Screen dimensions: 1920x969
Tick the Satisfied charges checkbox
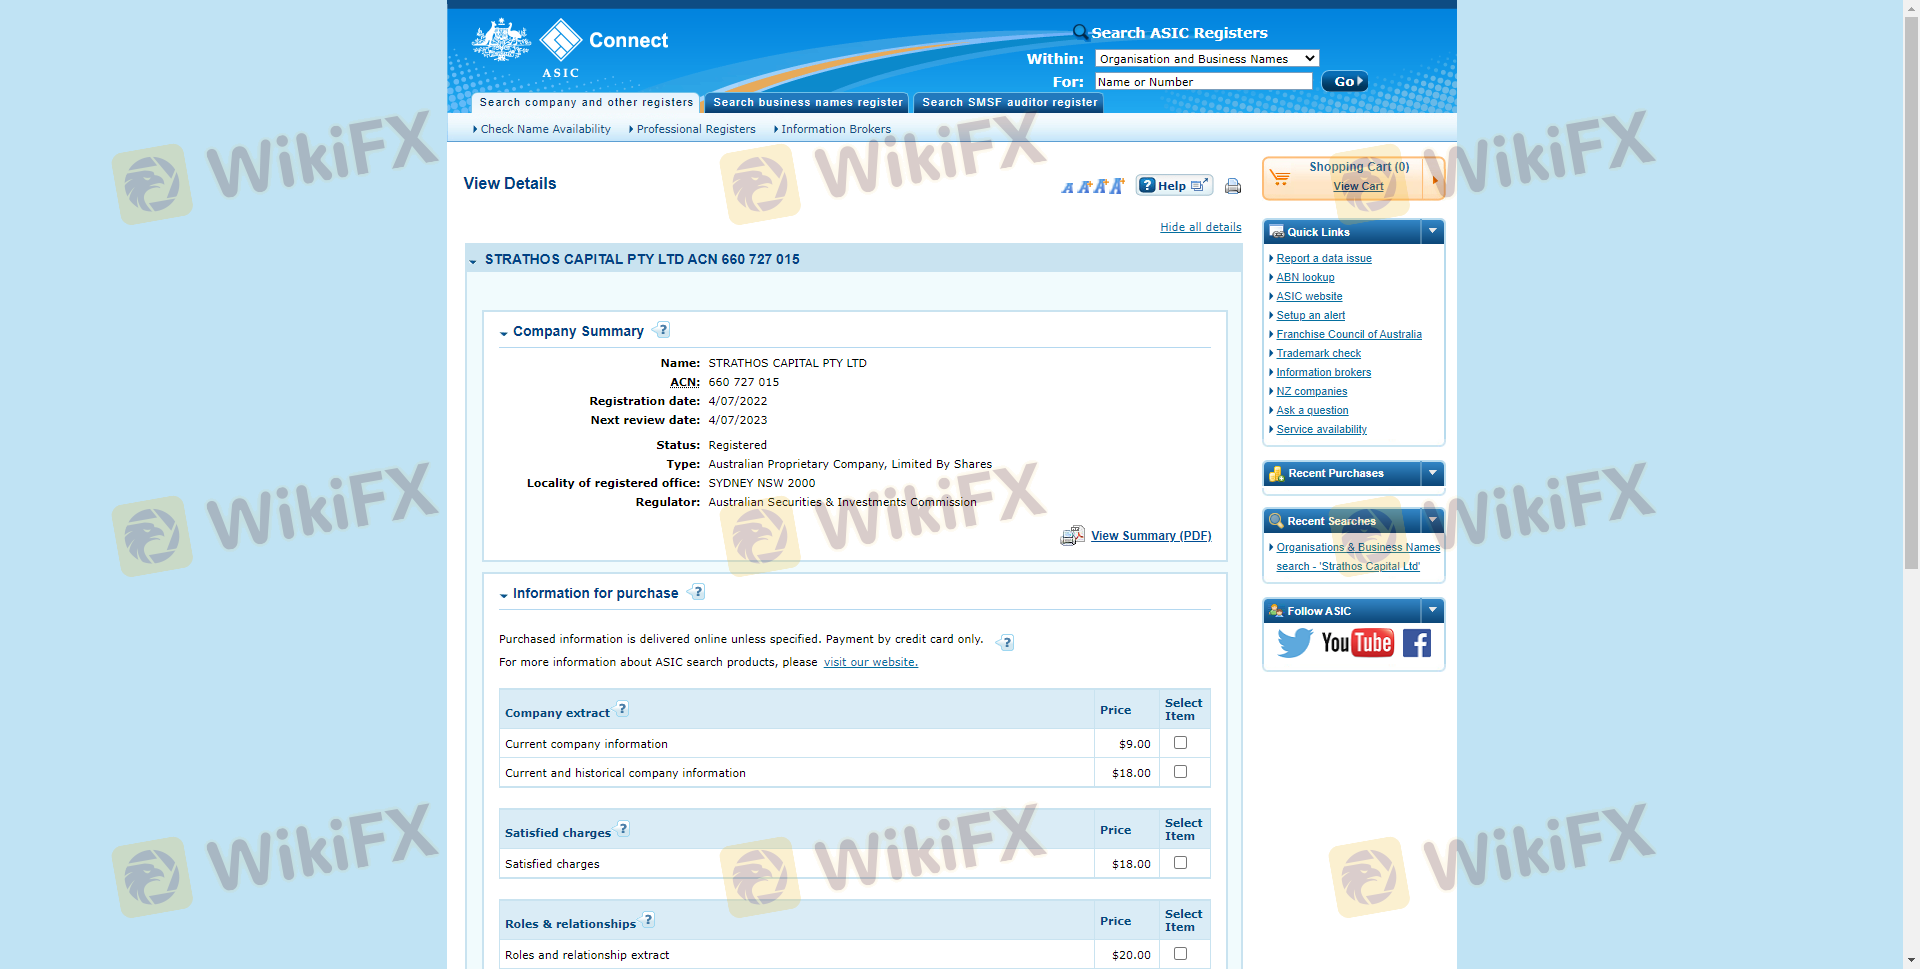point(1180,863)
